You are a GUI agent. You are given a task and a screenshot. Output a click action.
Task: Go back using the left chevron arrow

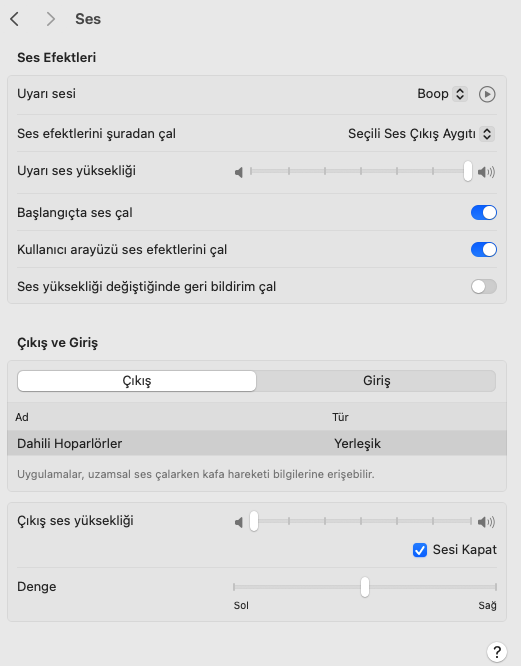[14, 19]
